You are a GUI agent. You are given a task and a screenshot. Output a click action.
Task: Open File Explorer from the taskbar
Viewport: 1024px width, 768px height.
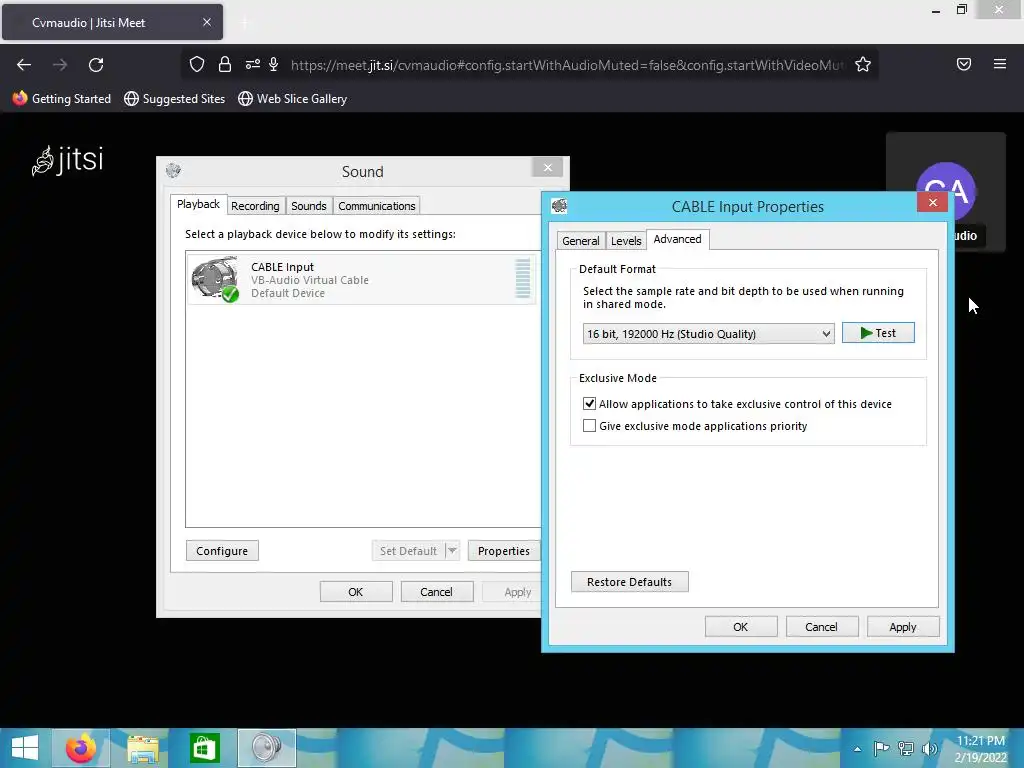[x=142, y=748]
